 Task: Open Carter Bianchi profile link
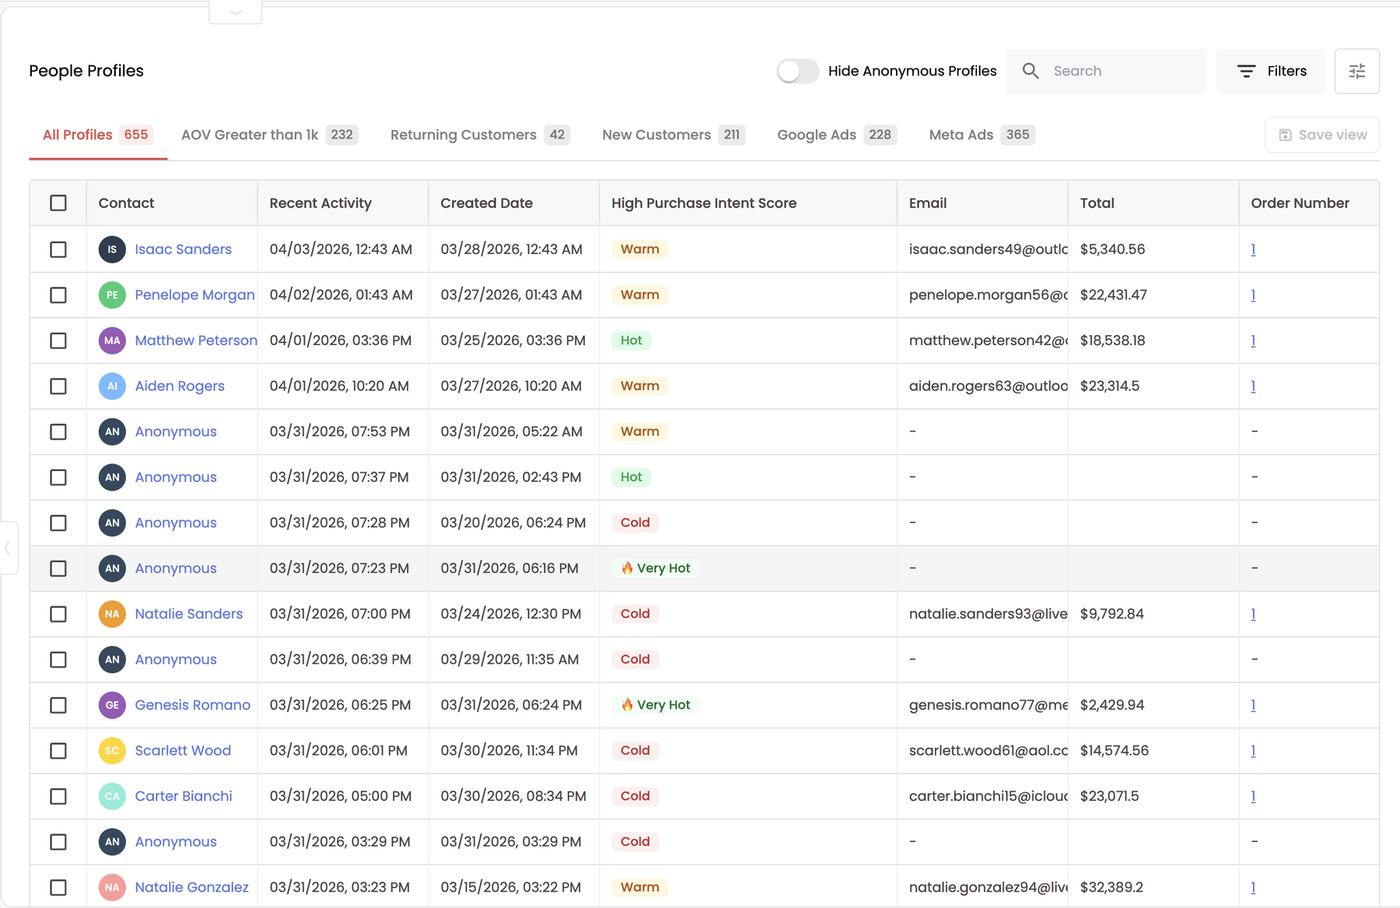184,796
